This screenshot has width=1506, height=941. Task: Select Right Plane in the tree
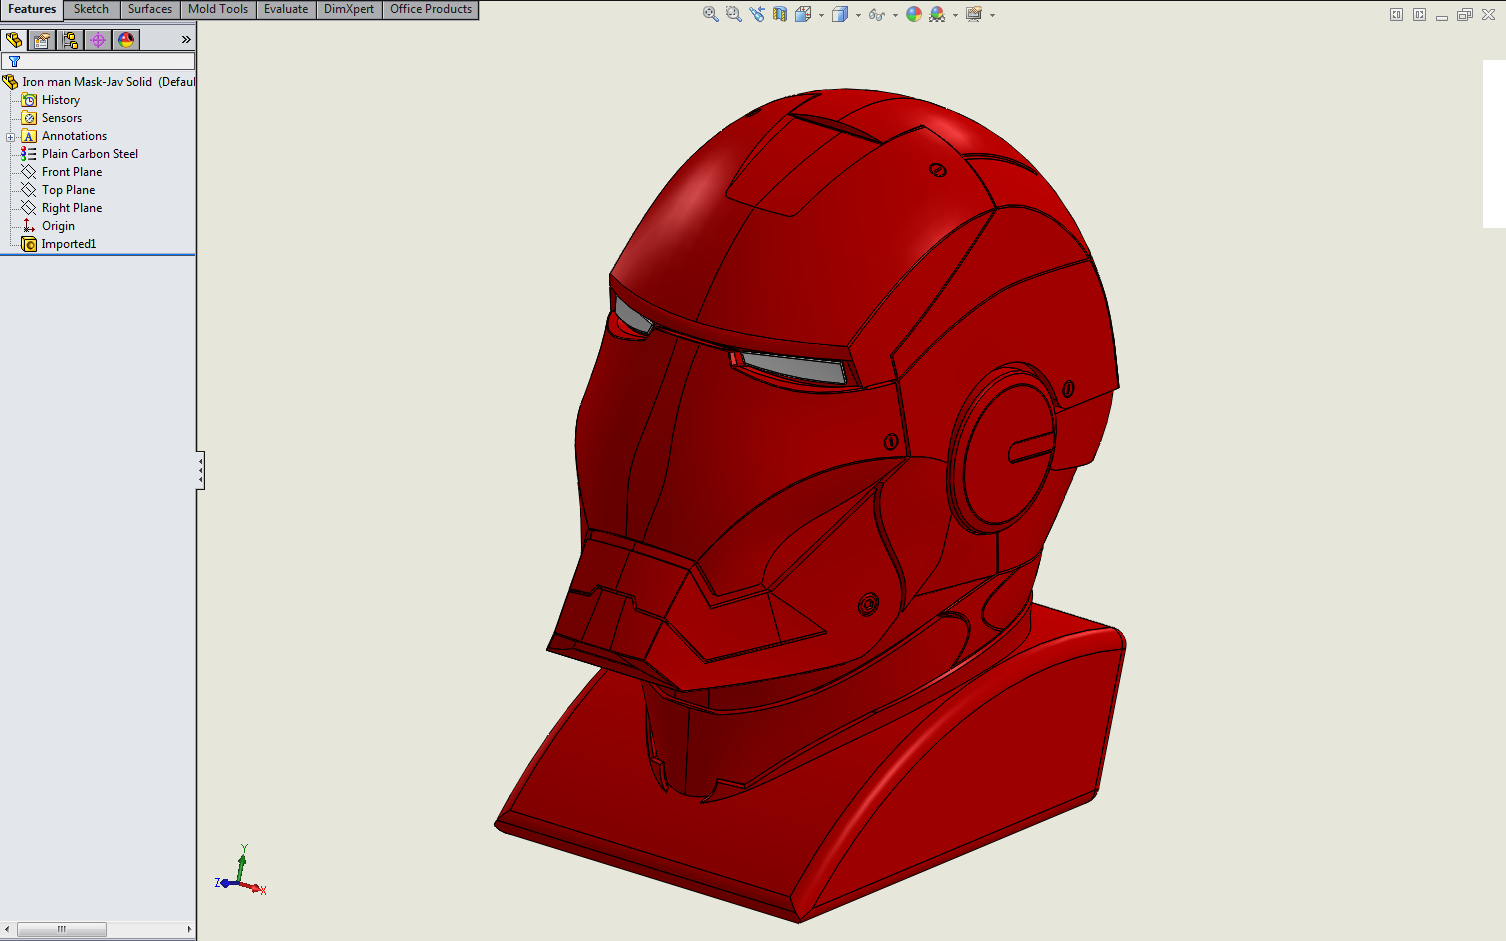click(72, 208)
